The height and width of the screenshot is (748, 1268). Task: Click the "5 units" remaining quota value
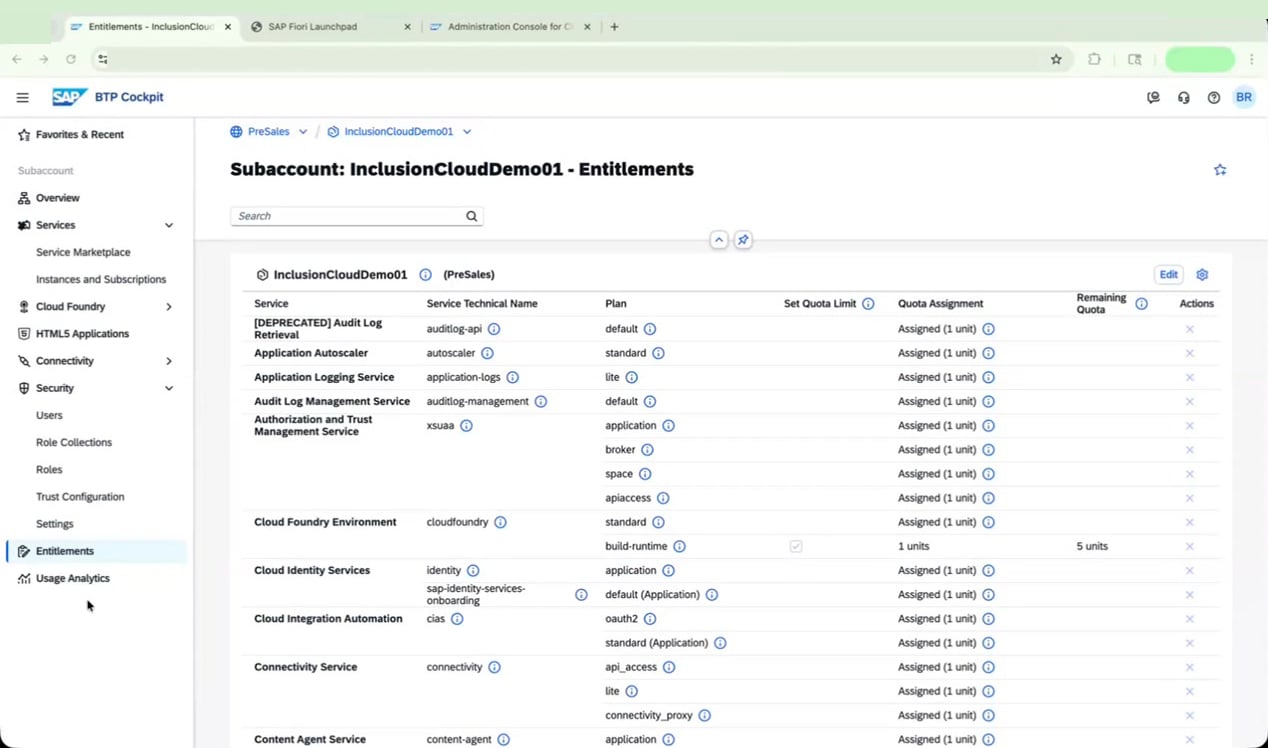(x=1092, y=546)
